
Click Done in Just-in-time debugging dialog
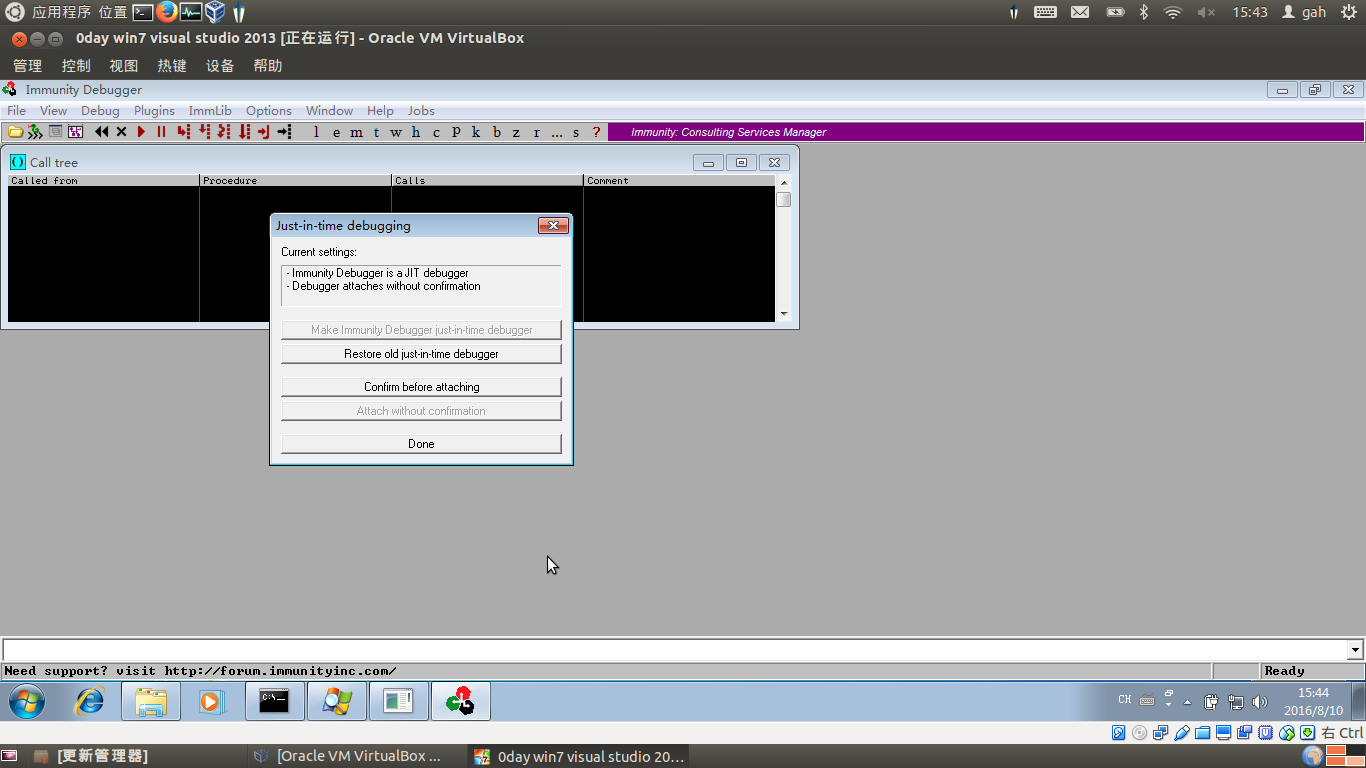(x=421, y=444)
